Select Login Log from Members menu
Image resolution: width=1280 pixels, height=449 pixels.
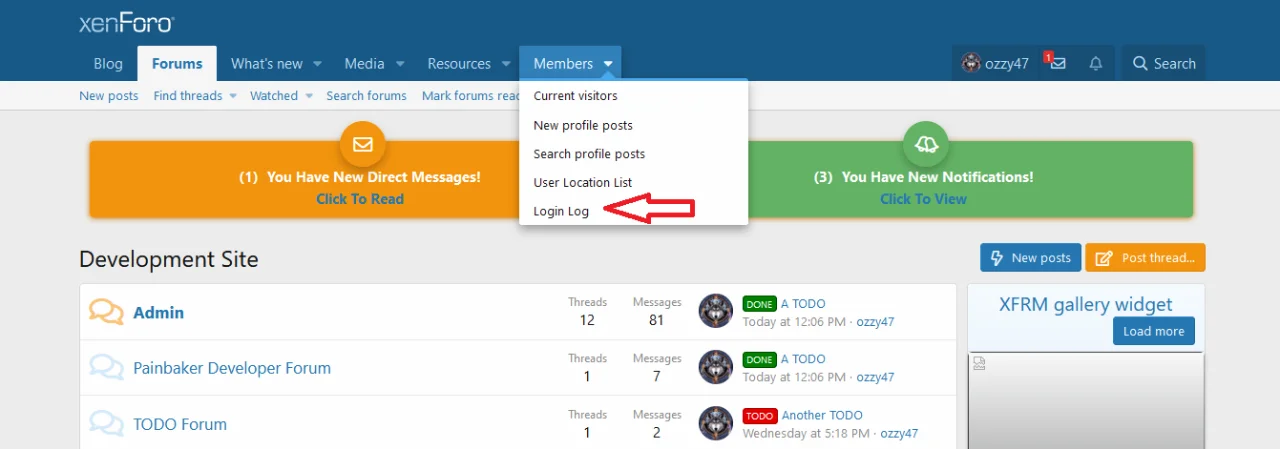[x=561, y=211]
